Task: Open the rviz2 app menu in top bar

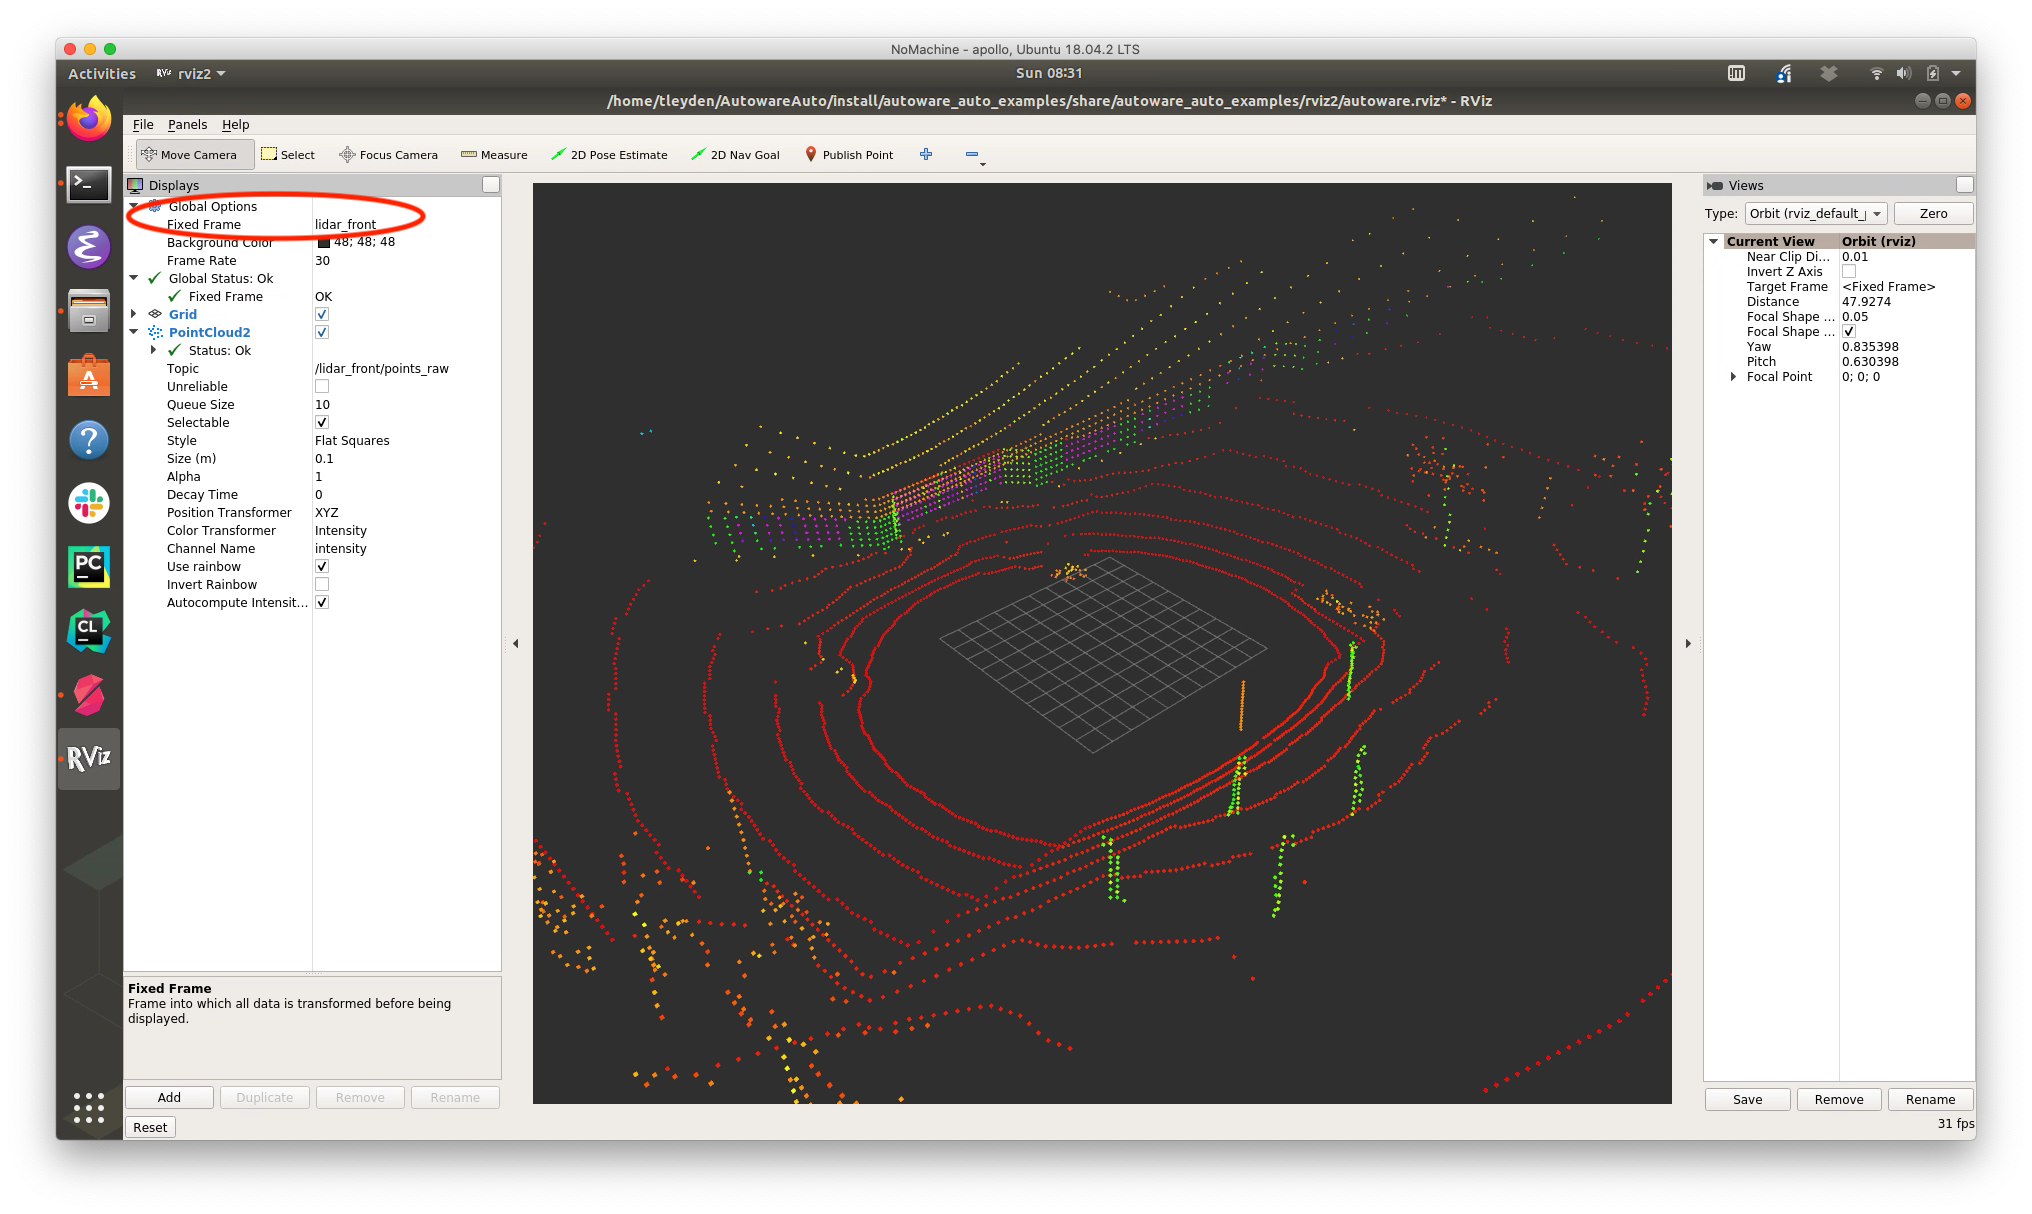Action: [190, 73]
